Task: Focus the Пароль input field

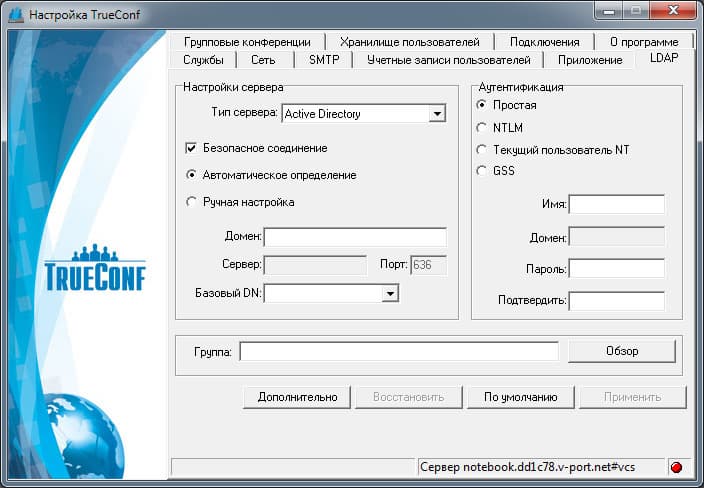Action: click(x=616, y=268)
